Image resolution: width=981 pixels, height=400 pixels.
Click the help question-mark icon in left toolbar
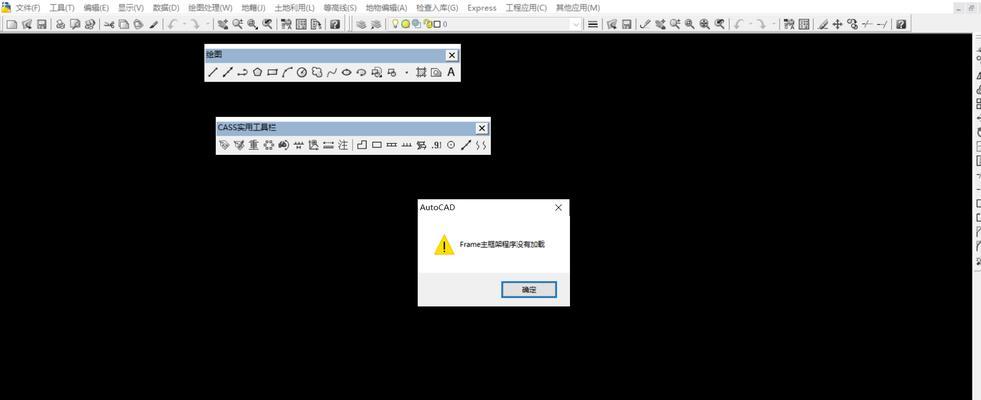pos(335,24)
